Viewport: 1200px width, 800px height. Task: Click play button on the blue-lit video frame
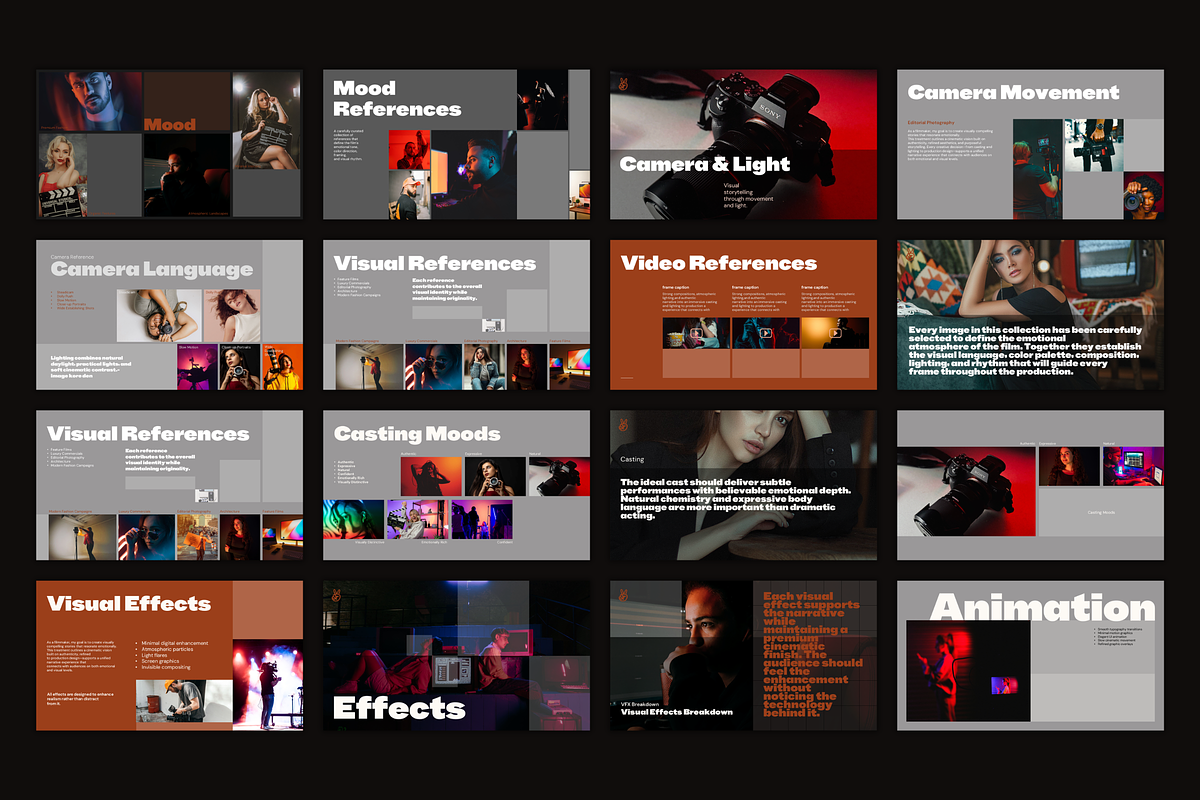pyautogui.click(x=766, y=334)
